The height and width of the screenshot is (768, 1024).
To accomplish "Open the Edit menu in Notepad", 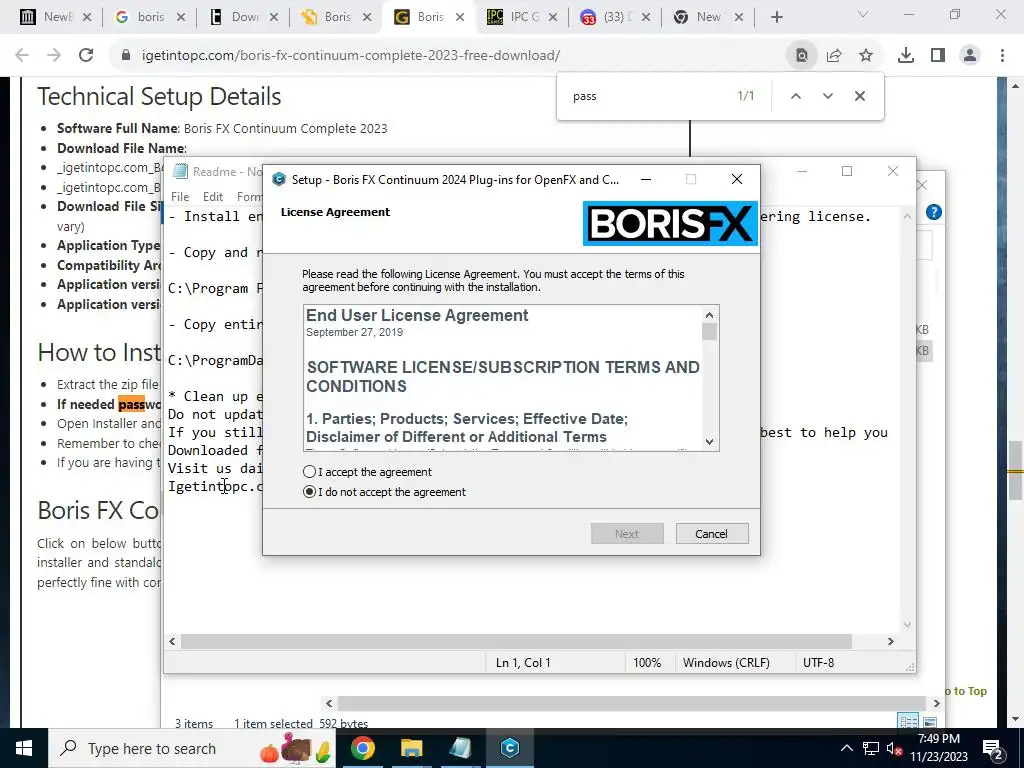I will 213,197.
